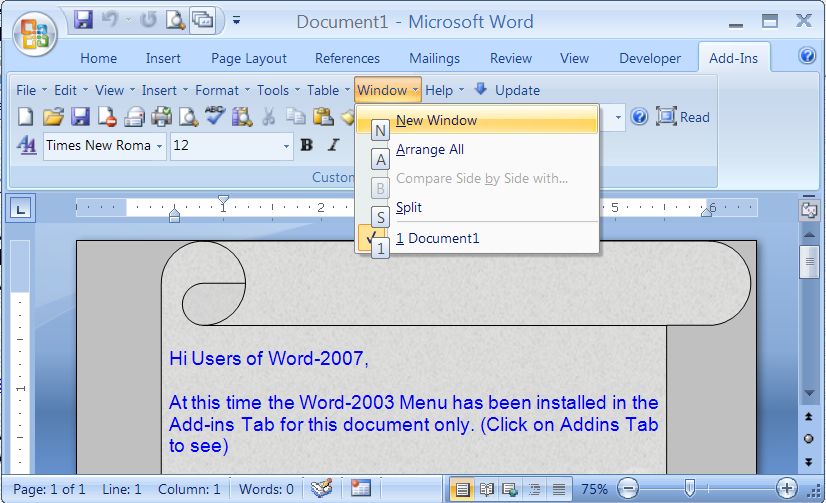Choose Arrange All from the Window menu
The image size is (826, 503).
(477, 150)
